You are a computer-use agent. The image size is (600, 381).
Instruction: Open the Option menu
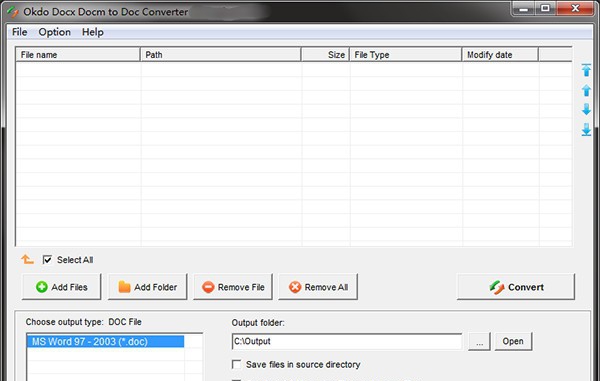(54, 32)
